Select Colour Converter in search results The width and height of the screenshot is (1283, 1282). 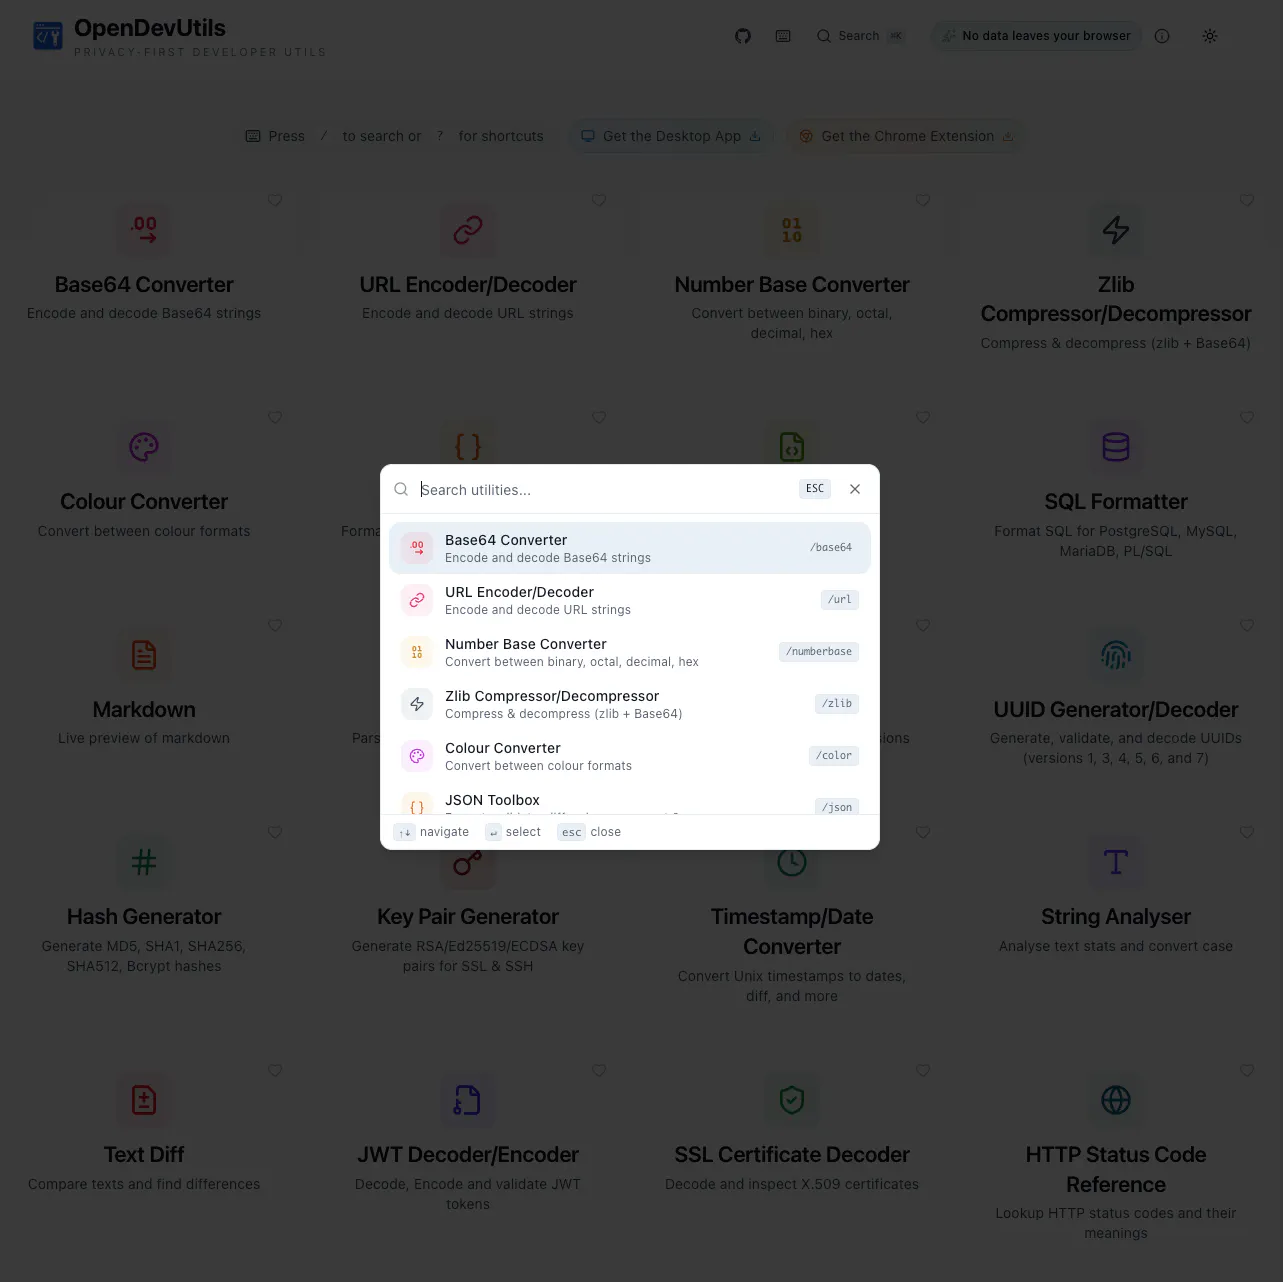[x=630, y=756]
